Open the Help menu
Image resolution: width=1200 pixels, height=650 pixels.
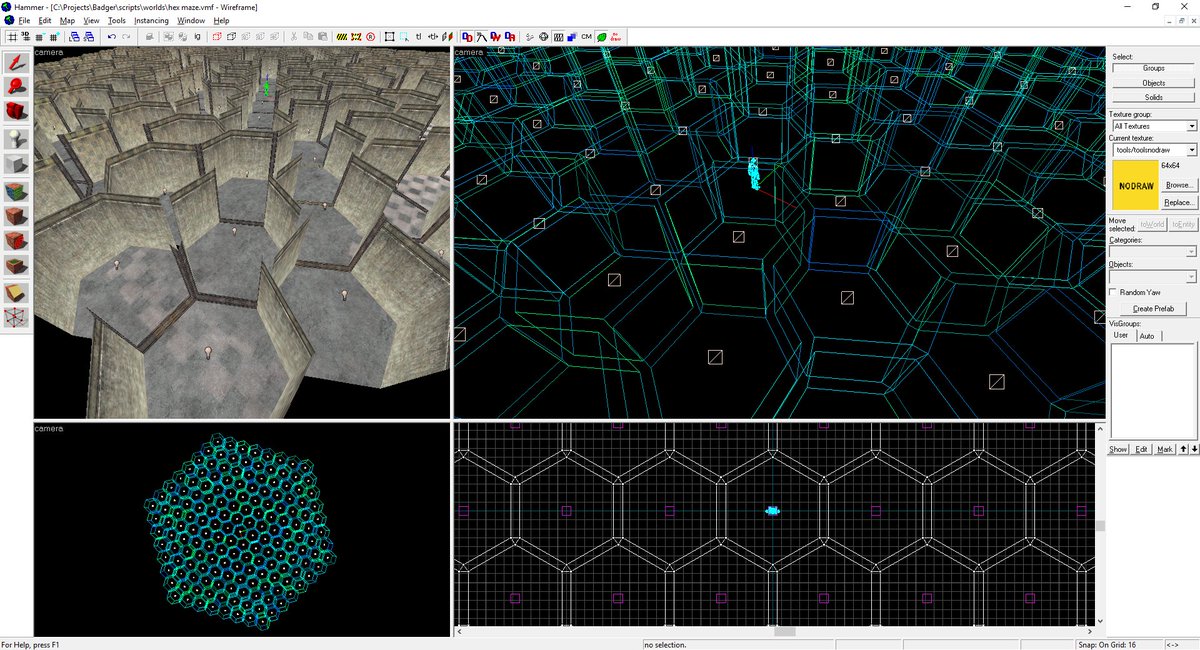(221, 20)
